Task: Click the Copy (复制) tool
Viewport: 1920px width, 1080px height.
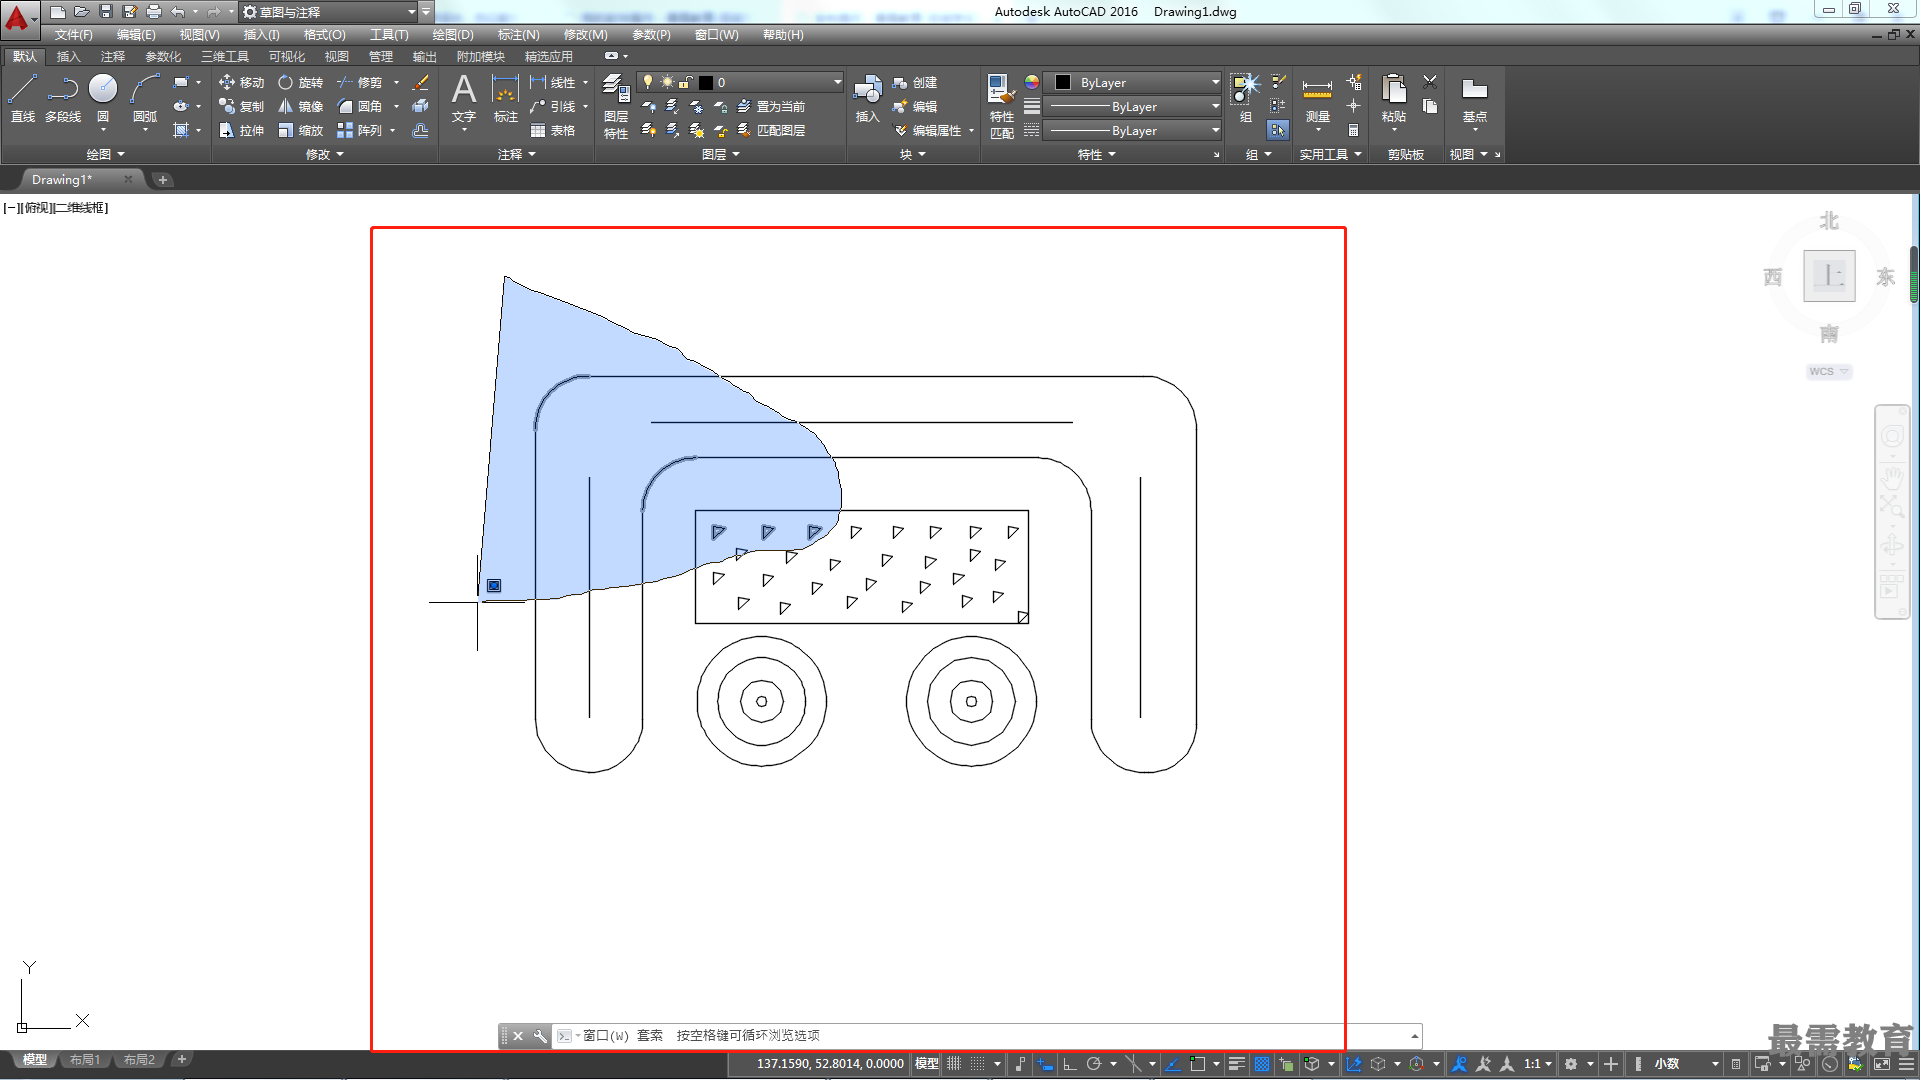Action: coord(241,106)
